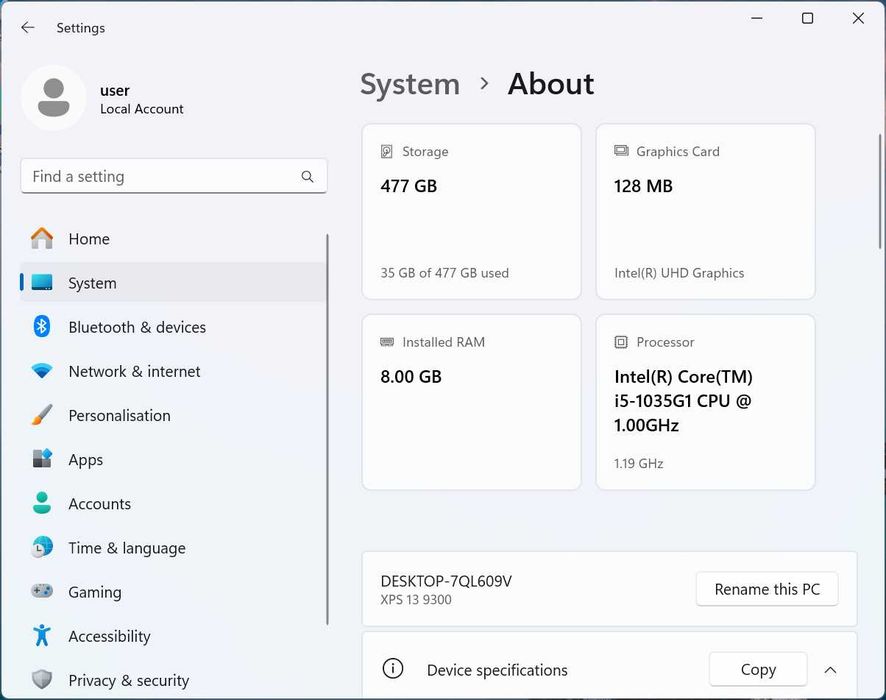Click the Storage info card
The image size is (886, 700).
click(471, 211)
